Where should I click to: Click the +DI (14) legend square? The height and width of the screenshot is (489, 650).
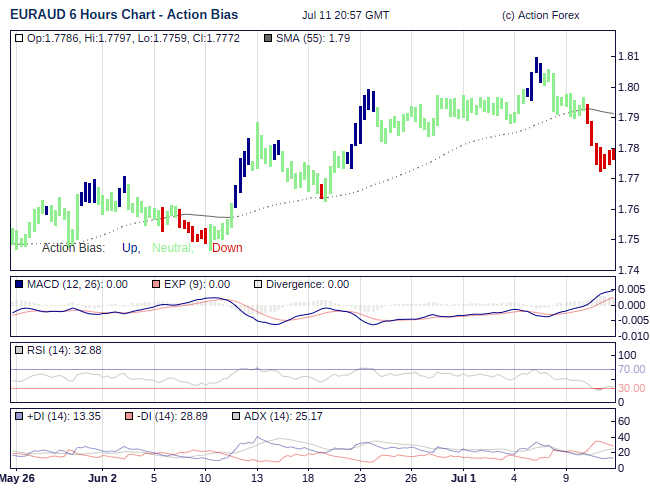tap(20, 416)
